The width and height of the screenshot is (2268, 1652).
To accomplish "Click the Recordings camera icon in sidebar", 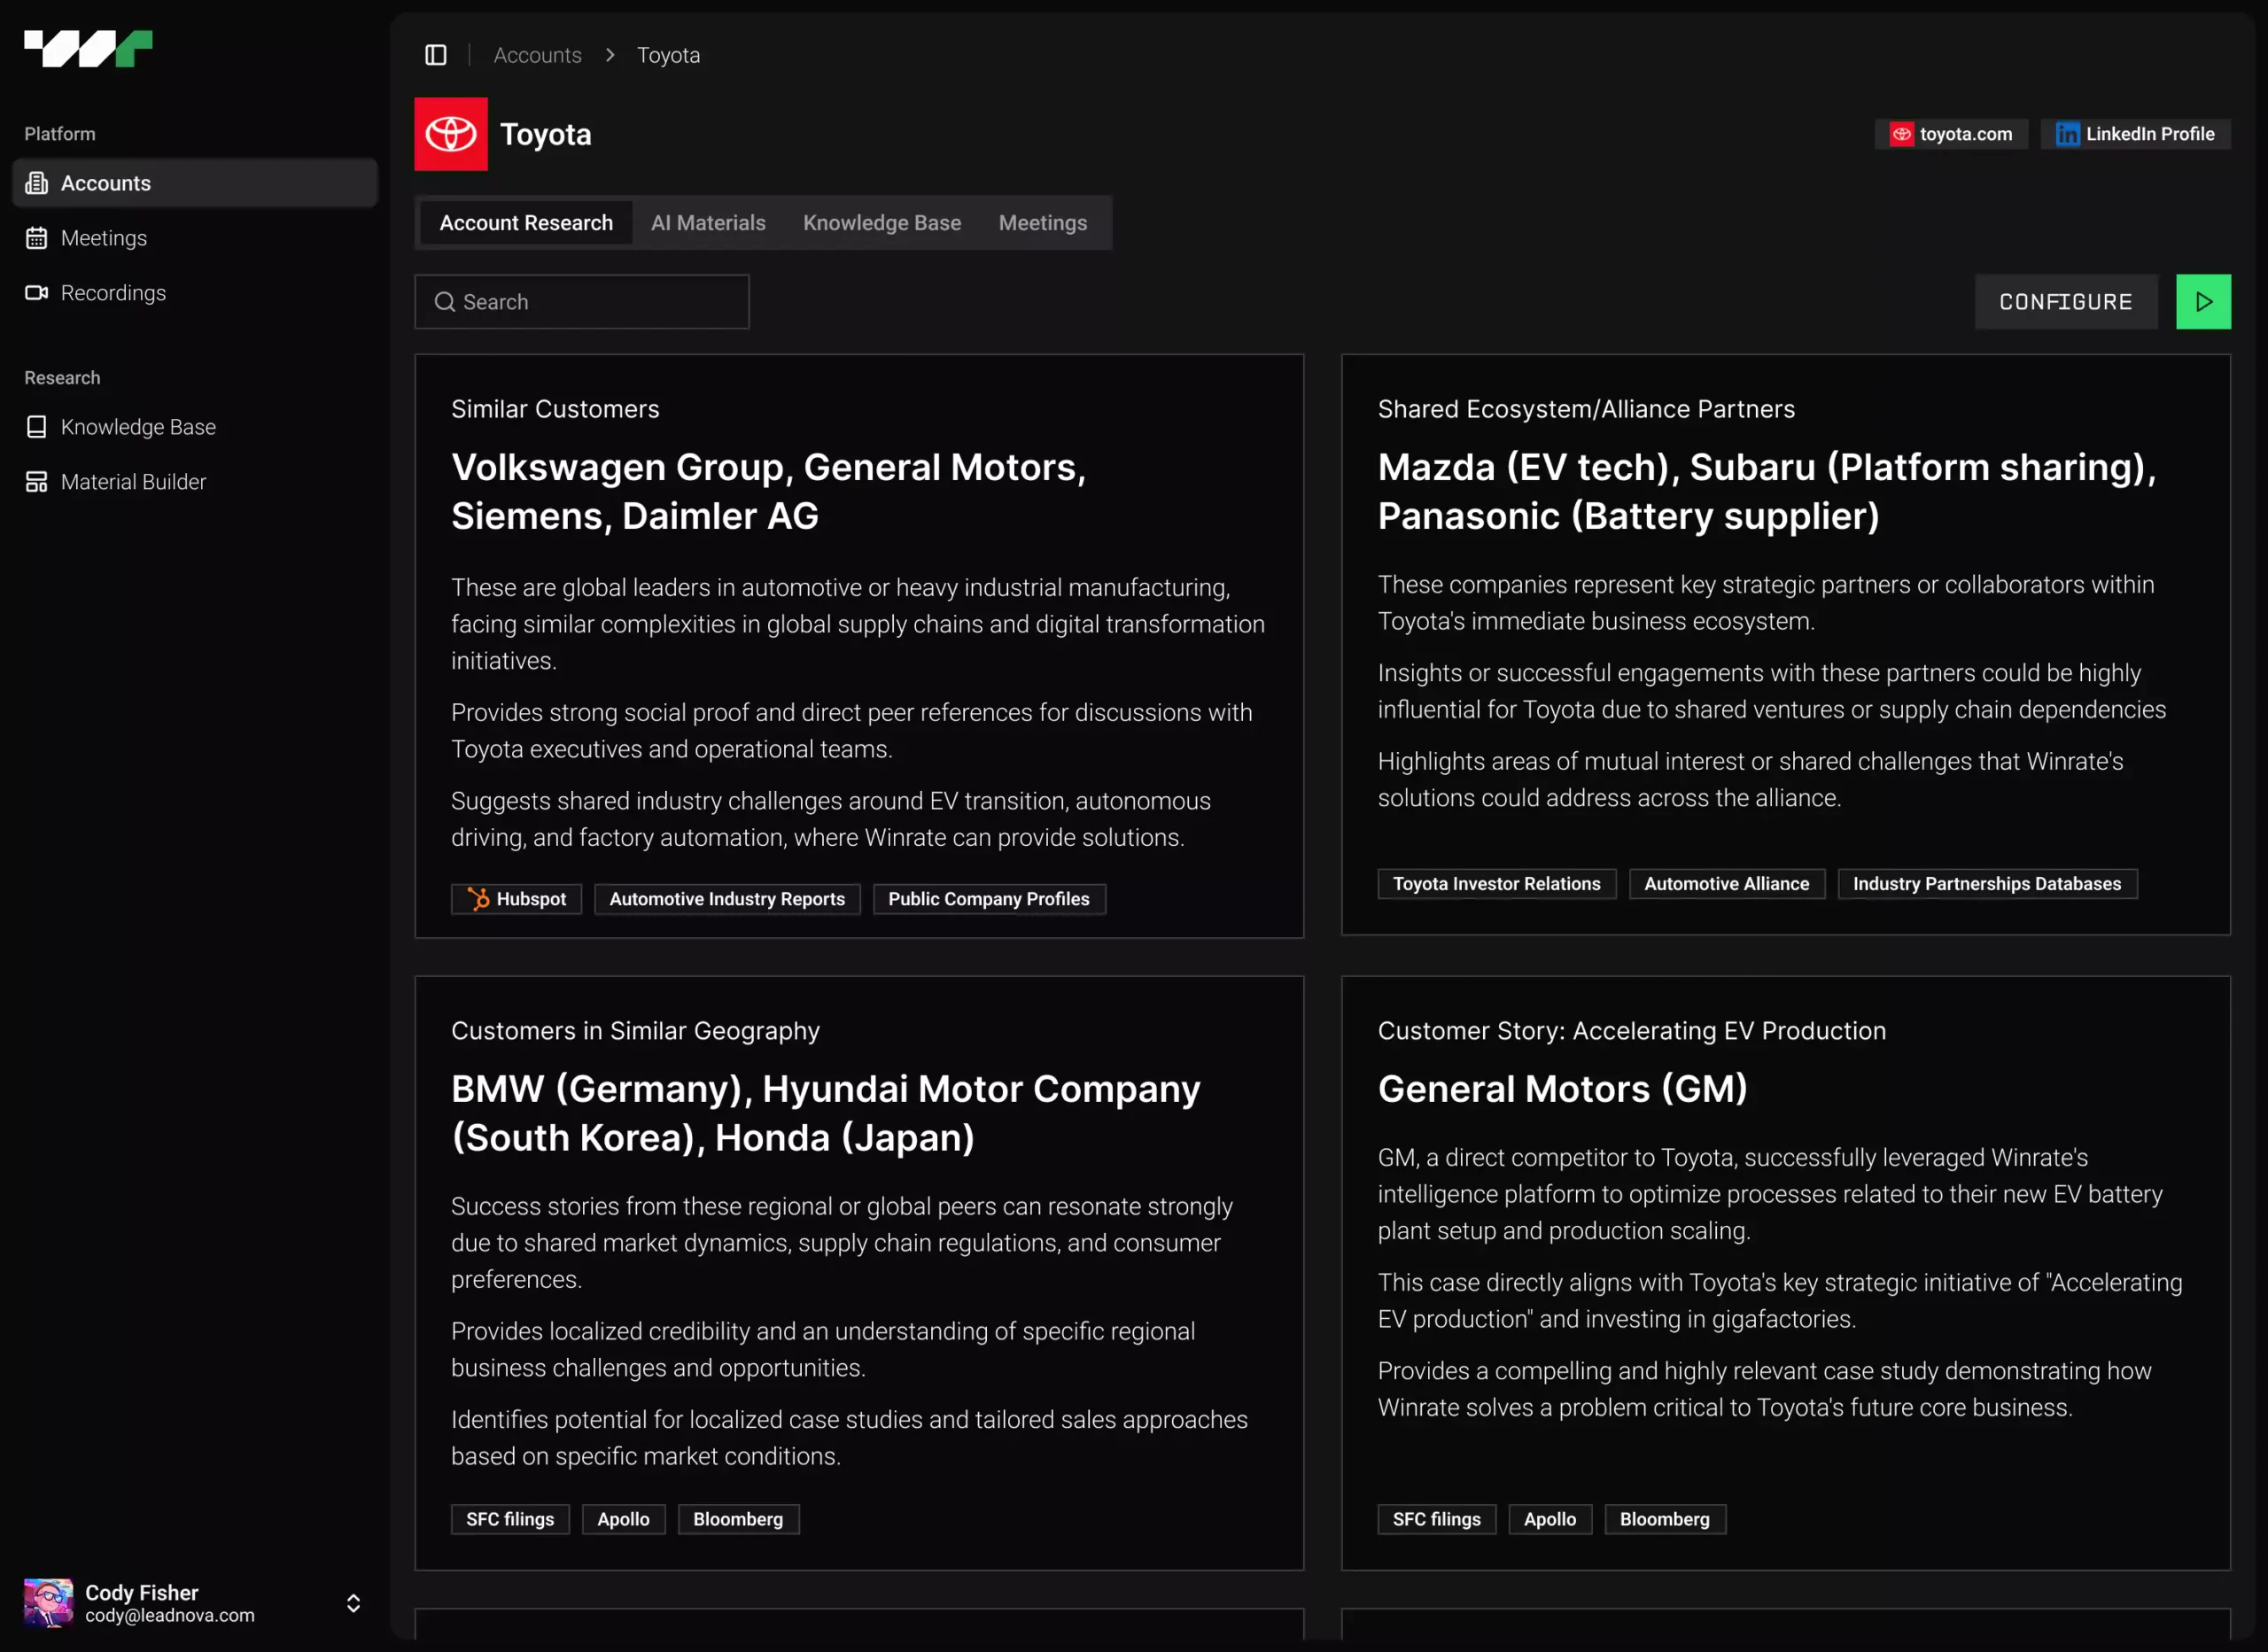I will pyautogui.click(x=37, y=293).
